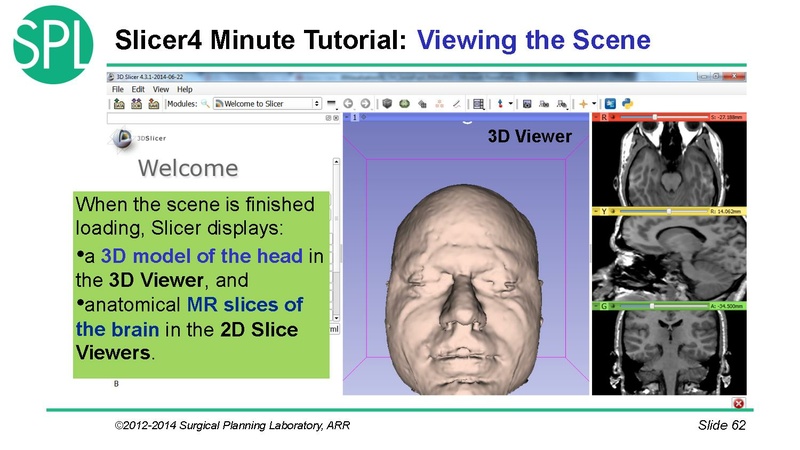This screenshot has width=800, height=450.
Task: Open the Python Interactor icon
Action: click(628, 104)
